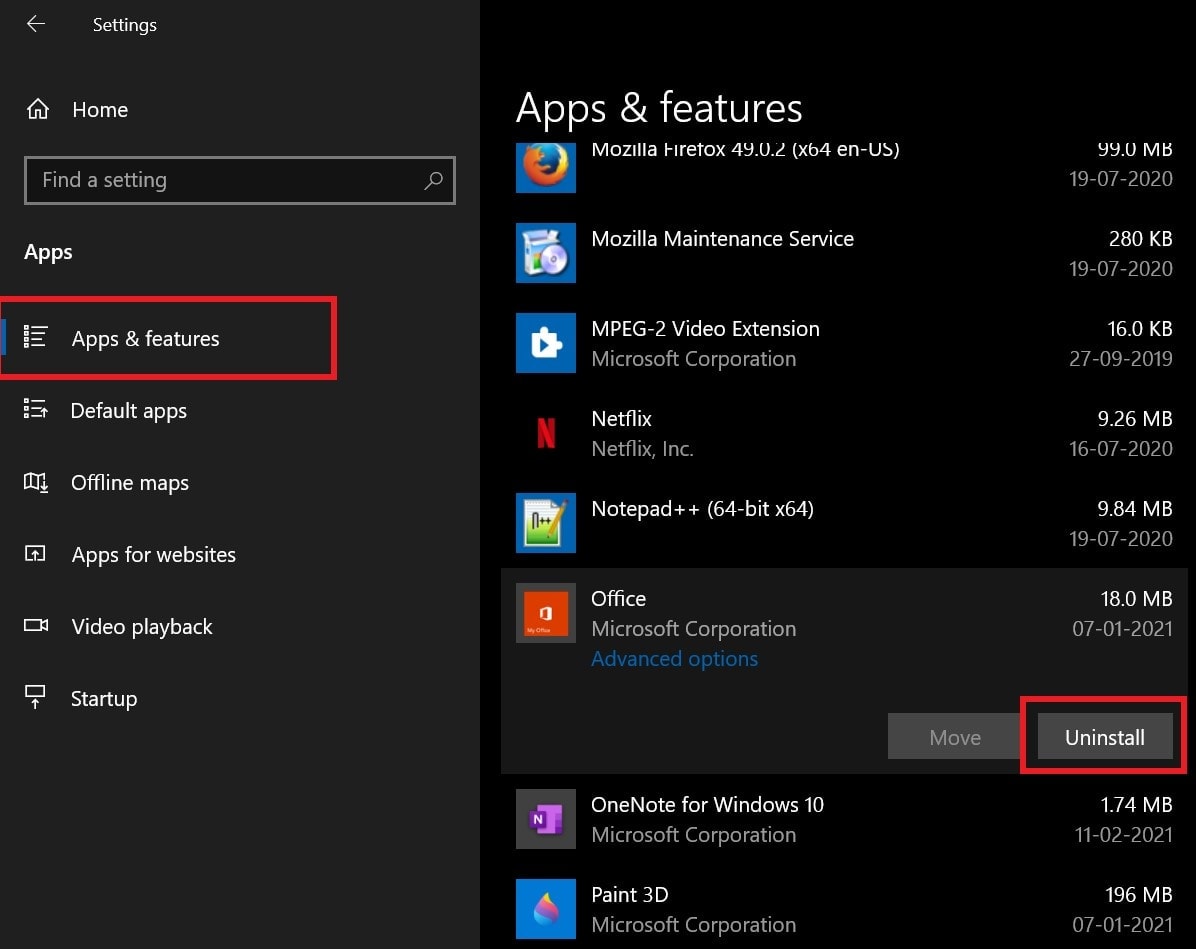Click Netflix, Inc. publisher text

(642, 449)
